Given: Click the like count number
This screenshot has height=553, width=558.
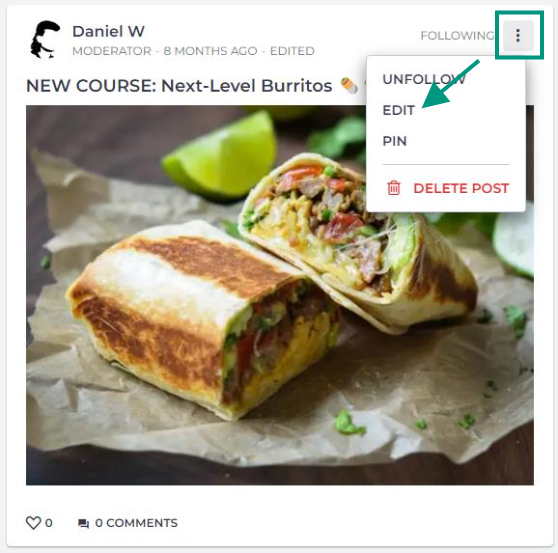Looking at the screenshot, I should [x=49, y=523].
